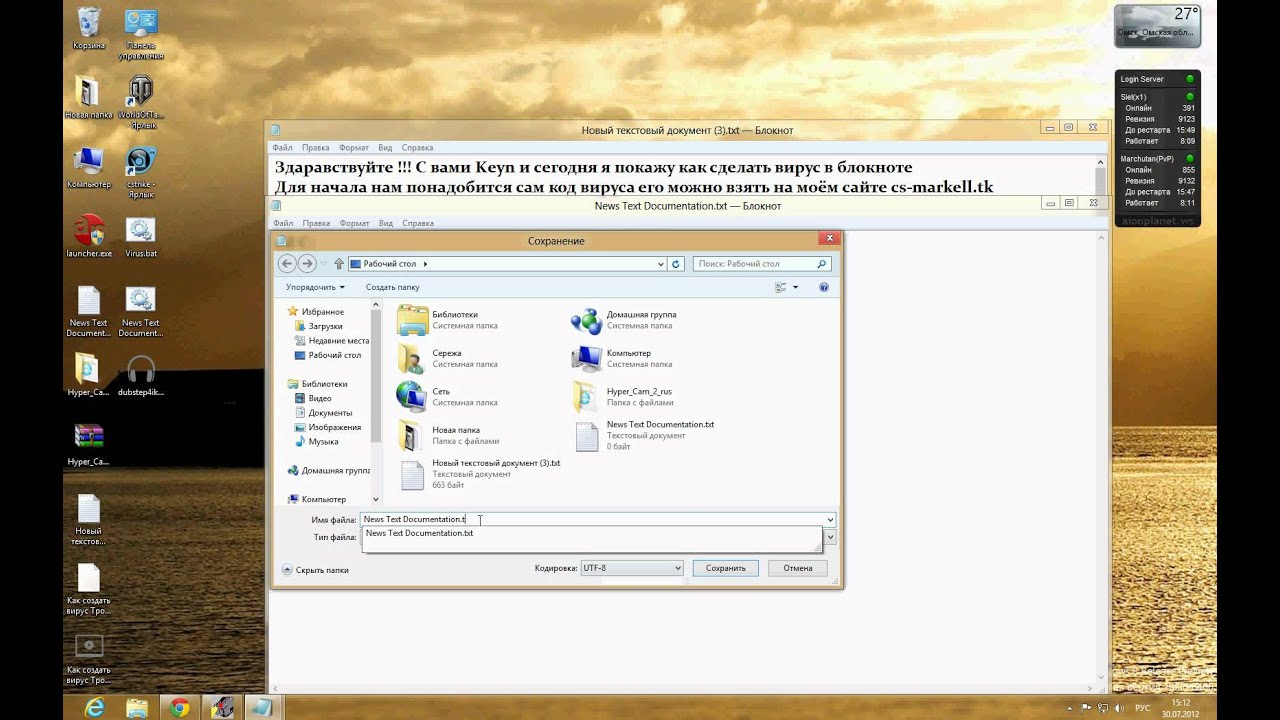The image size is (1280, 720).
Task: Open Internet Explorer from the taskbar
Action: pyautogui.click(x=94, y=708)
